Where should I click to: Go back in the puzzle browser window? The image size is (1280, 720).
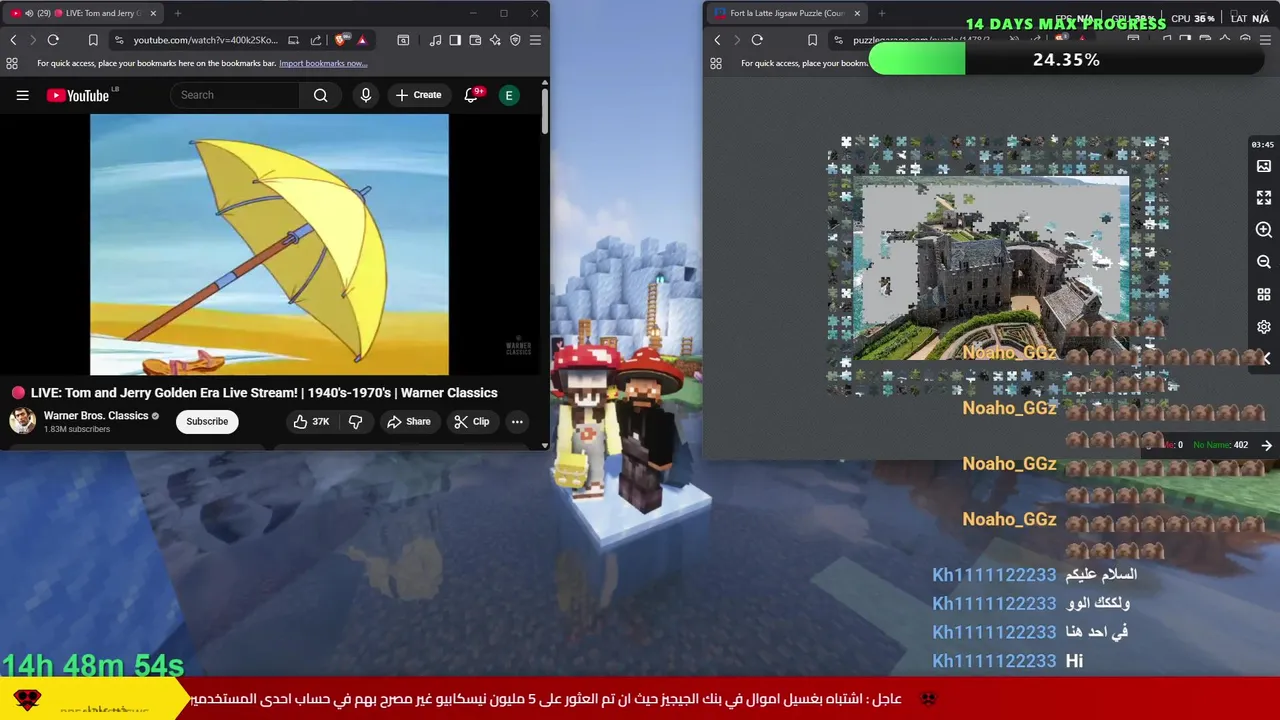coord(717,40)
